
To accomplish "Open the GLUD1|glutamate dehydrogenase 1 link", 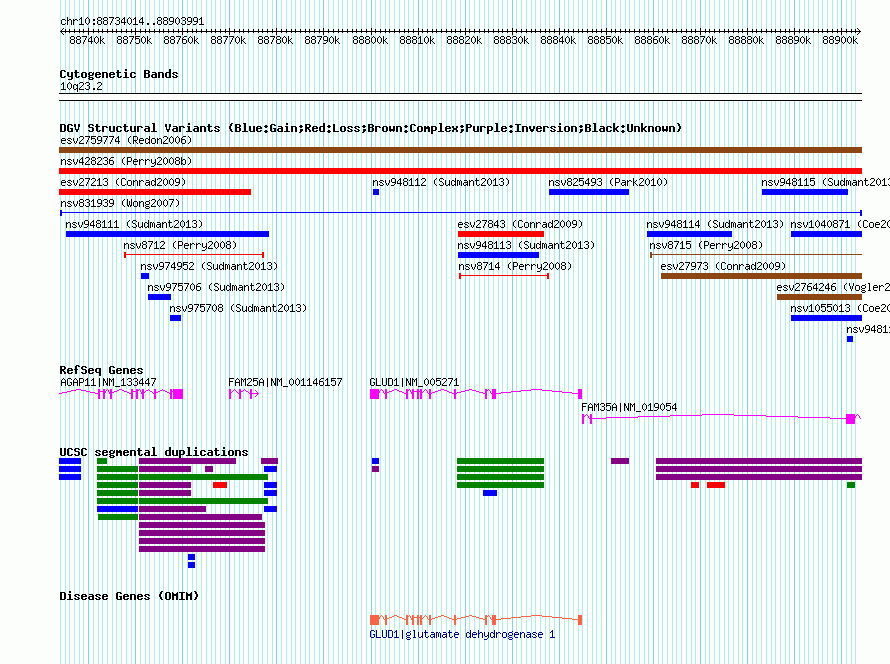I will pos(462,634).
